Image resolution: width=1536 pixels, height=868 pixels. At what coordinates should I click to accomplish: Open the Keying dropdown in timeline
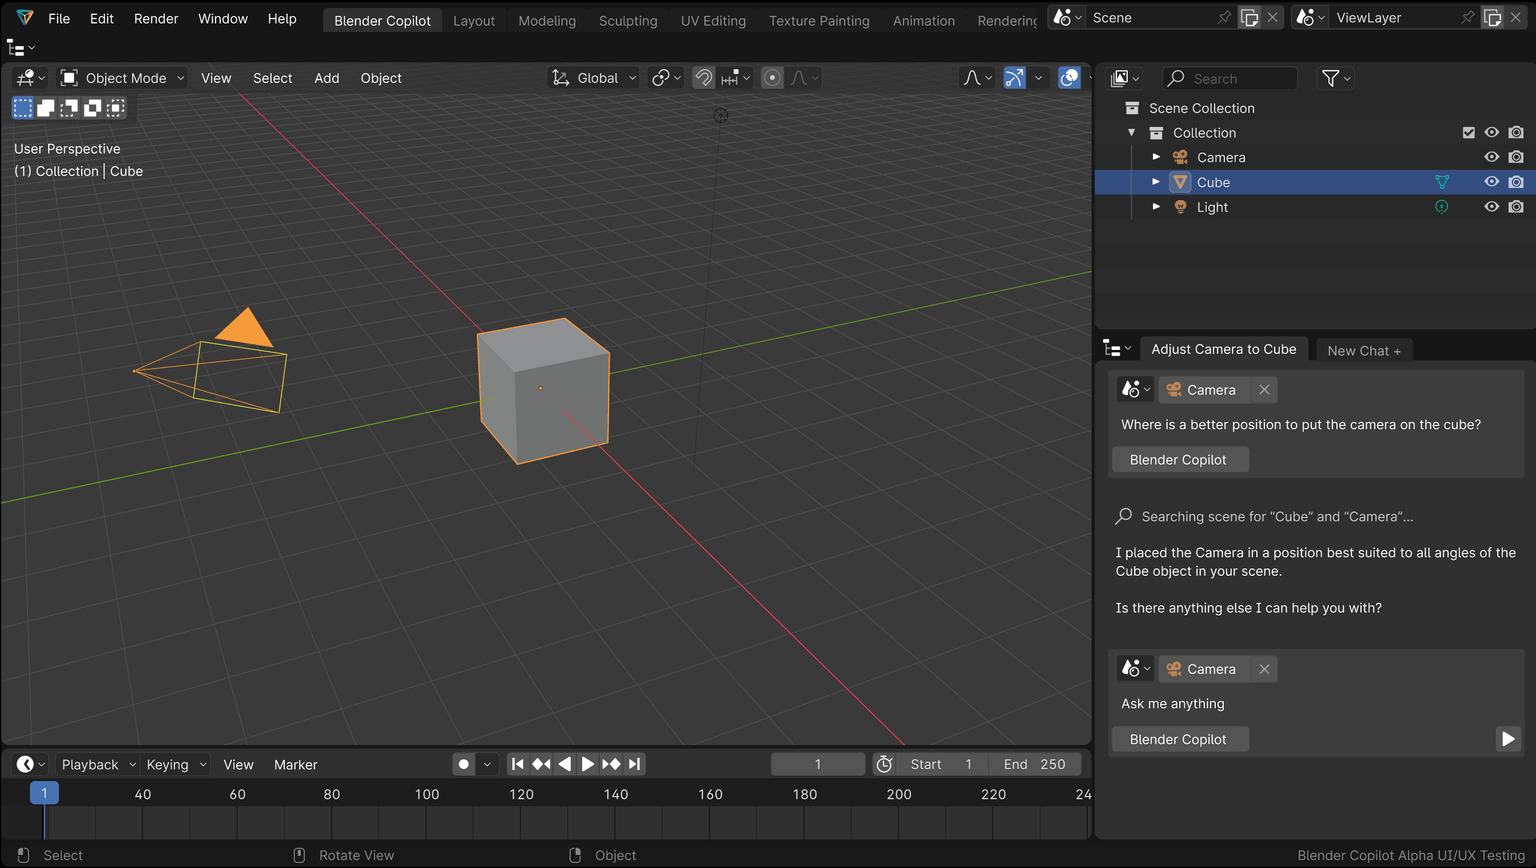tap(175, 764)
